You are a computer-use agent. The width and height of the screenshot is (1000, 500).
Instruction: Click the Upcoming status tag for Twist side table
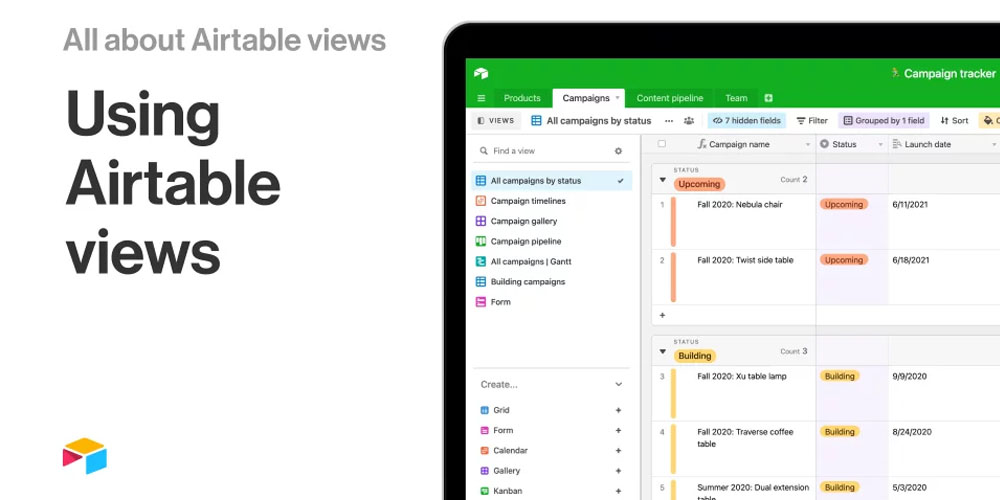tap(844, 260)
